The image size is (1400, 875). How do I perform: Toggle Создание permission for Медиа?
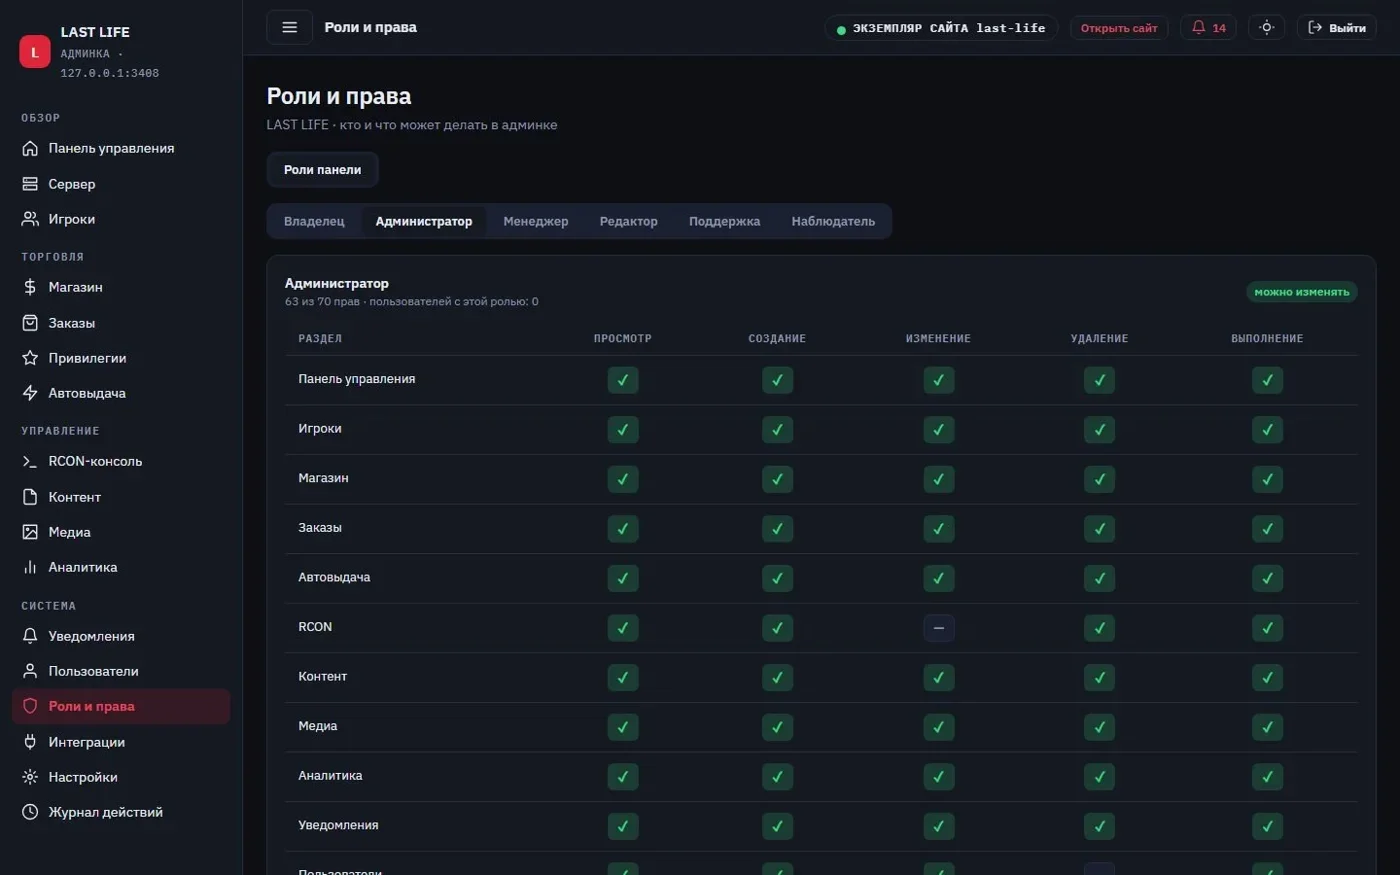(x=777, y=727)
